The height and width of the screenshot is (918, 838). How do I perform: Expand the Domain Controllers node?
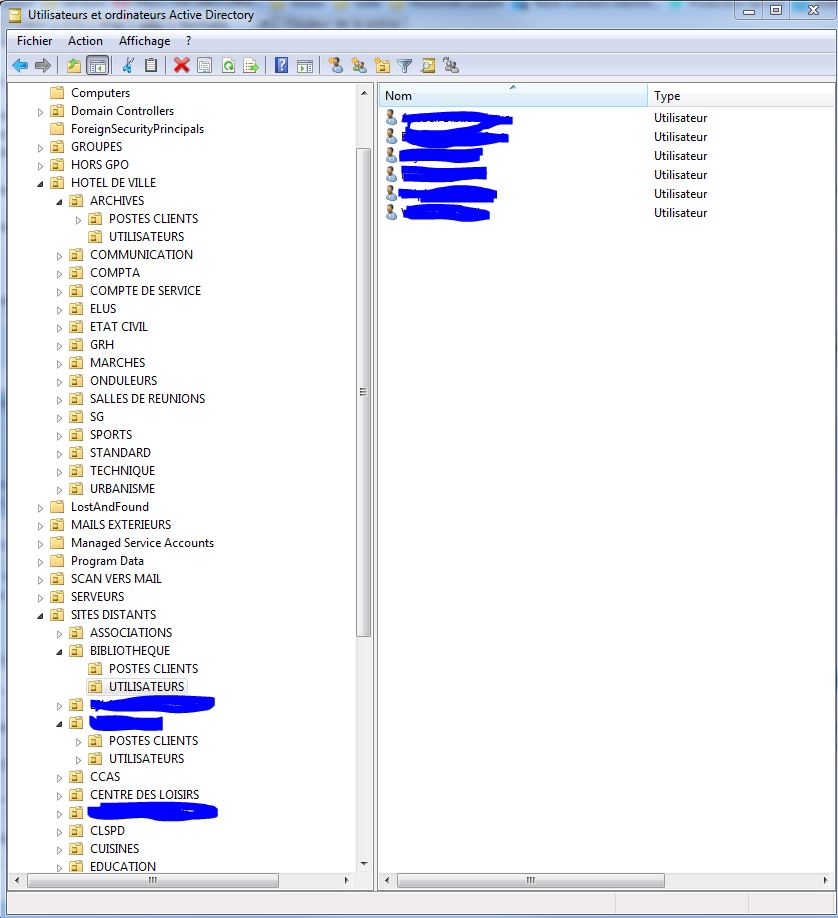40,112
